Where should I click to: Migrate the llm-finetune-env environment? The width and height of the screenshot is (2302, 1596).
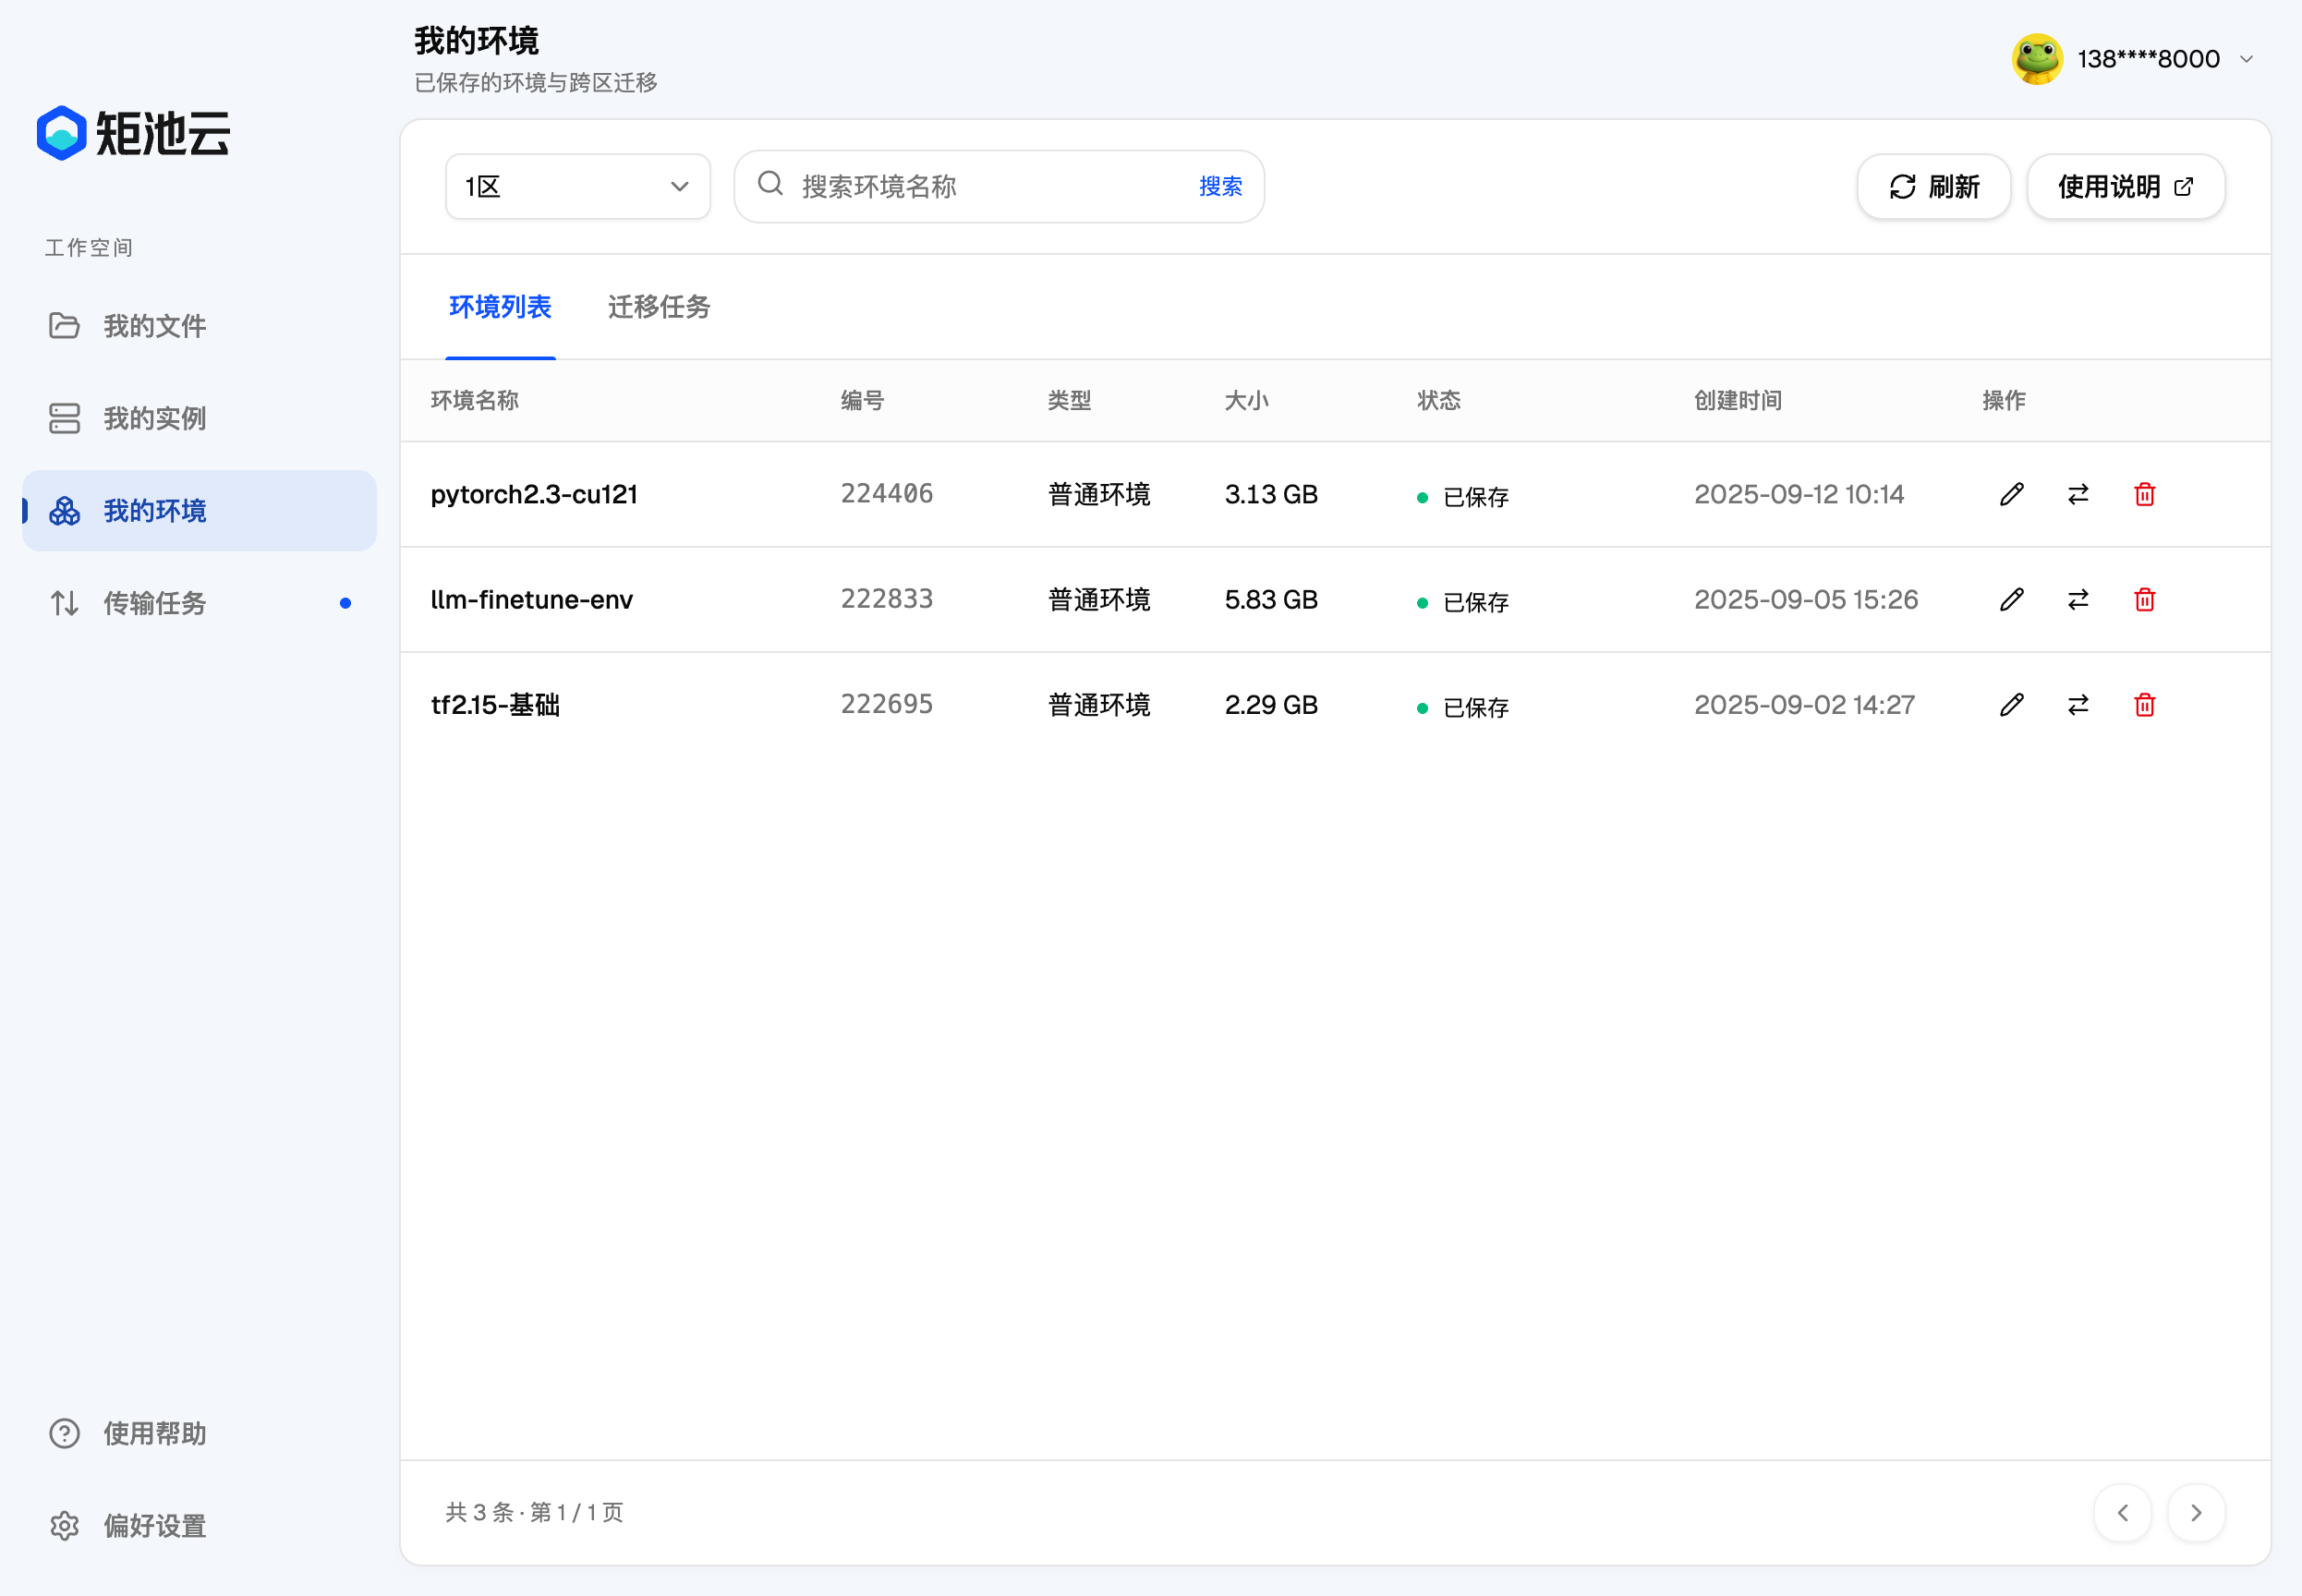click(2078, 600)
